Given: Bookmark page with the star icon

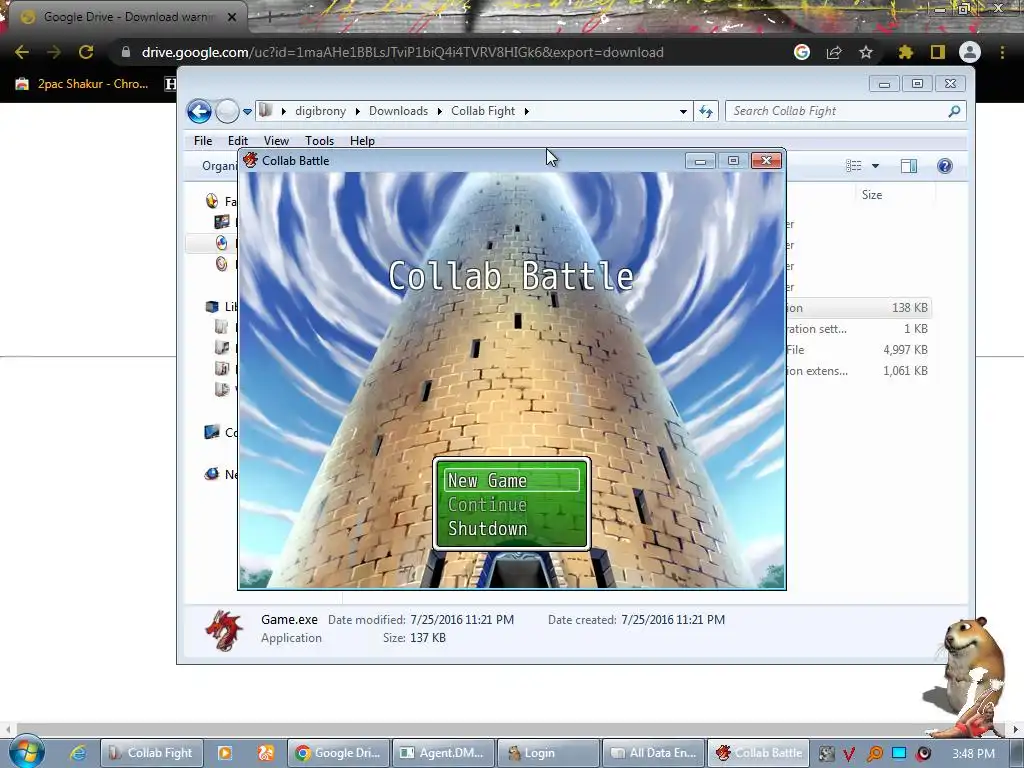Looking at the screenshot, I should 866,52.
